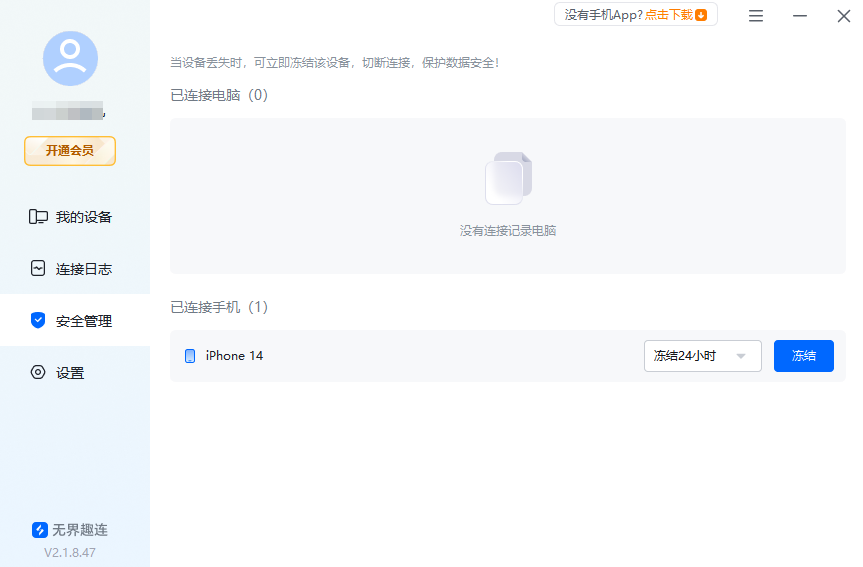This screenshot has width=863, height=567.
Task: Click the empty computer list placeholder icon
Action: [x=508, y=178]
